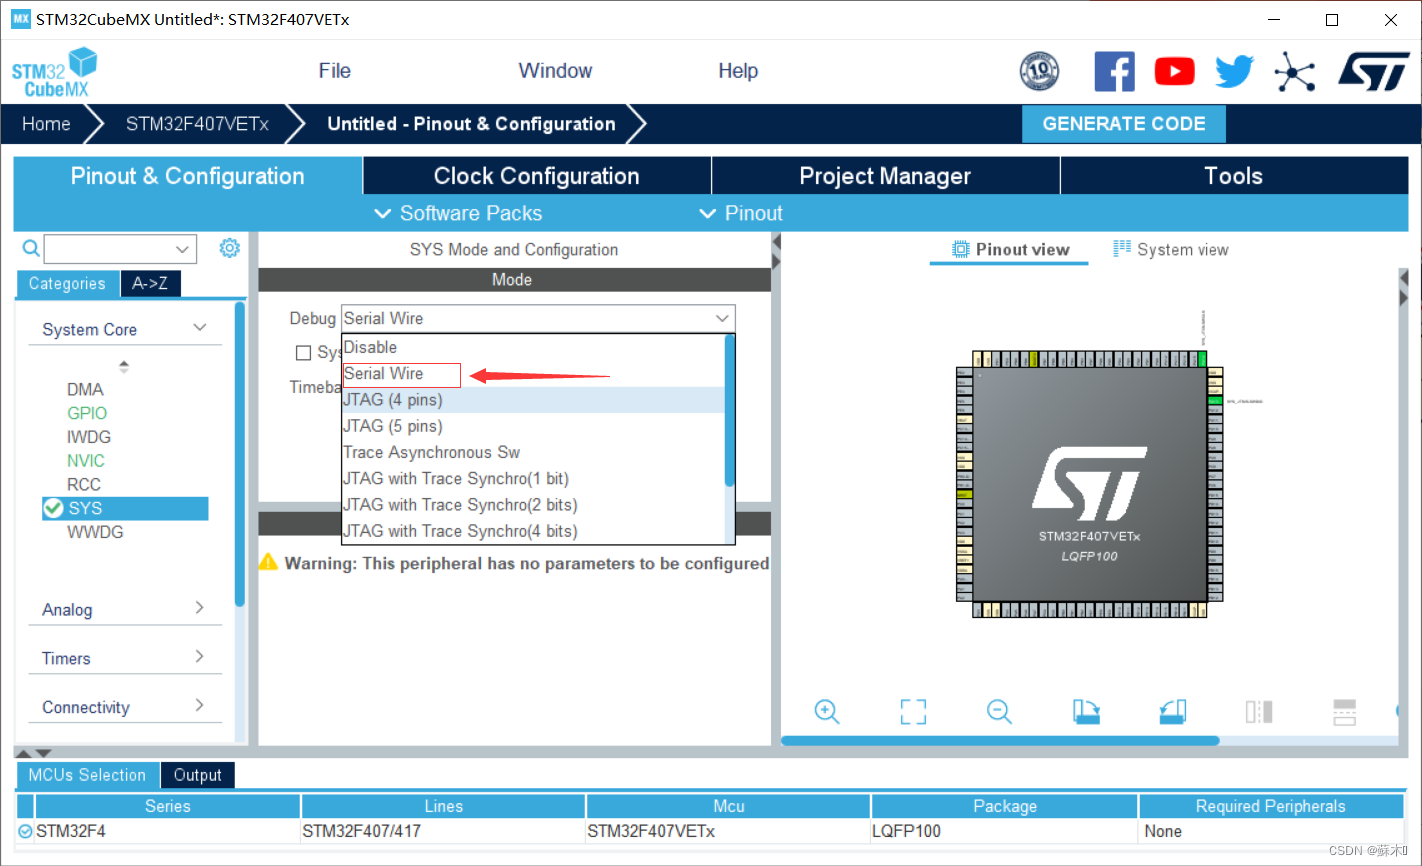Viewport: 1422px width, 866px height.
Task: Zoom in on the pinout view
Action: (x=827, y=712)
